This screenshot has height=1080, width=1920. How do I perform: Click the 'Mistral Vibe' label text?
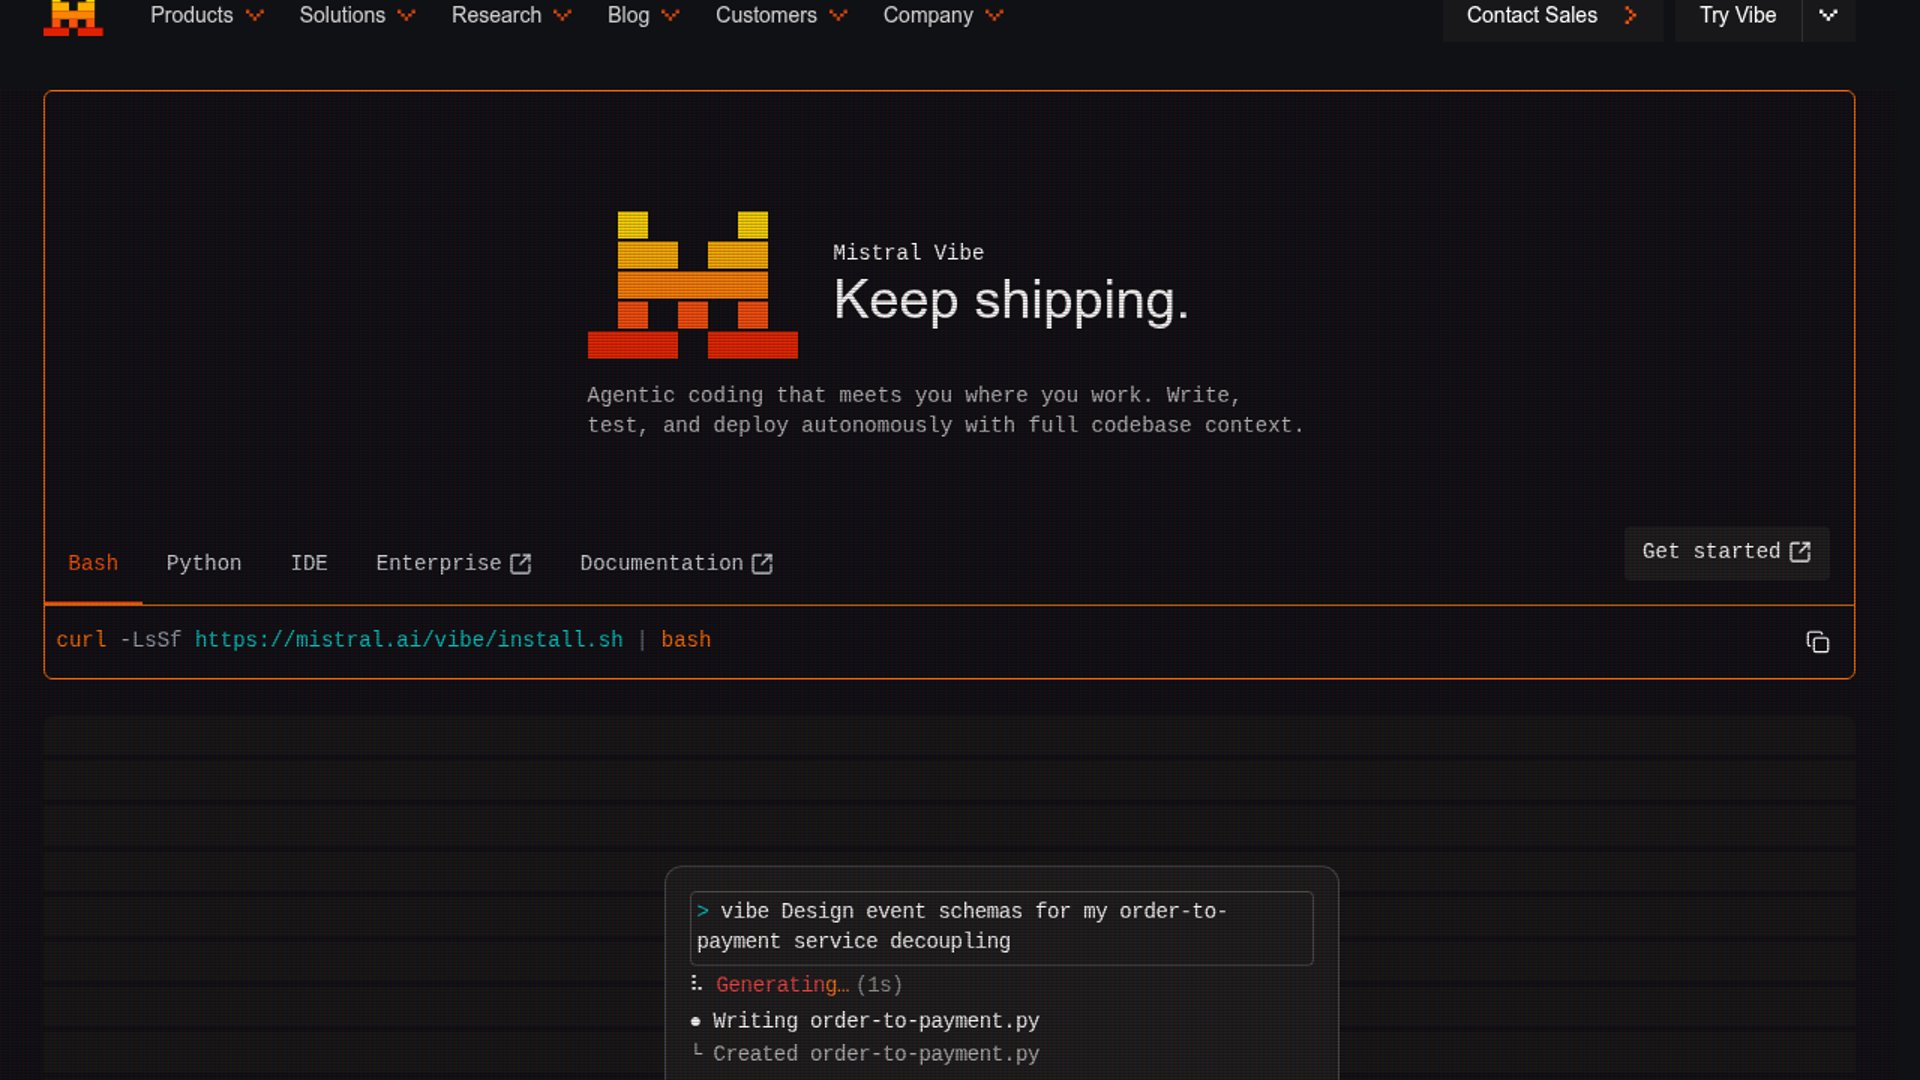pos(908,253)
